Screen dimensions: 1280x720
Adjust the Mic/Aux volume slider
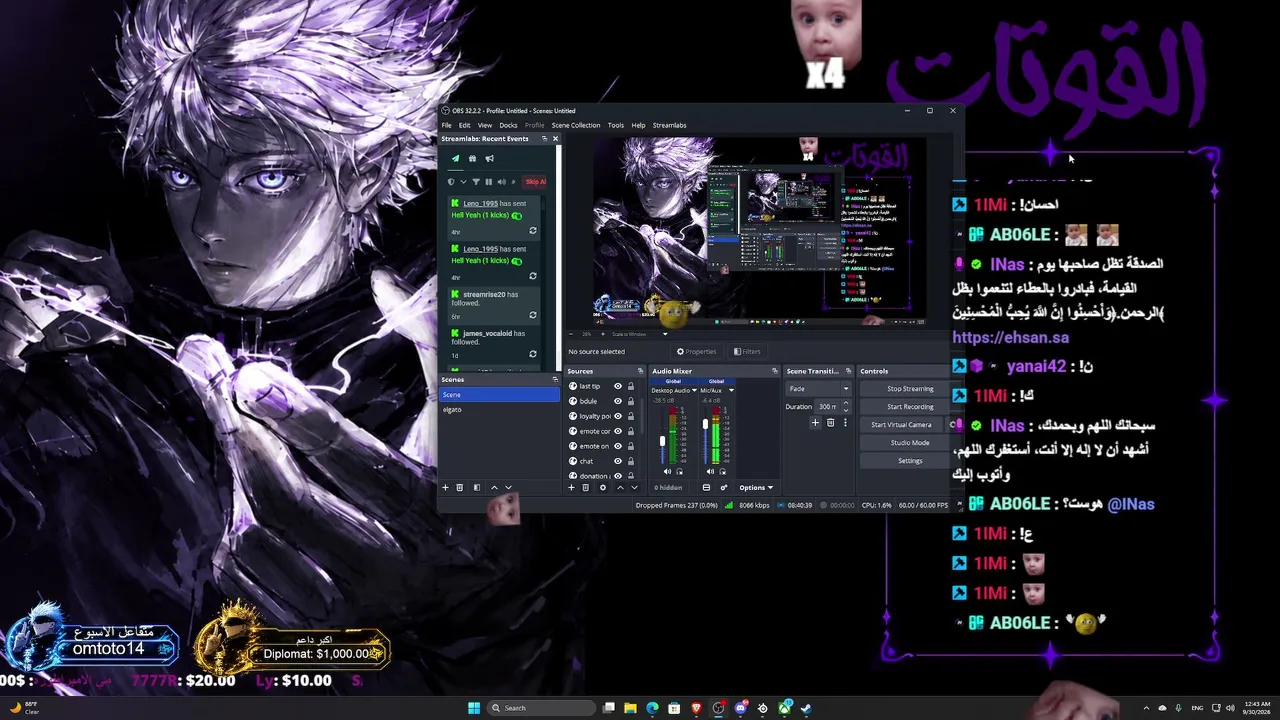(705, 425)
